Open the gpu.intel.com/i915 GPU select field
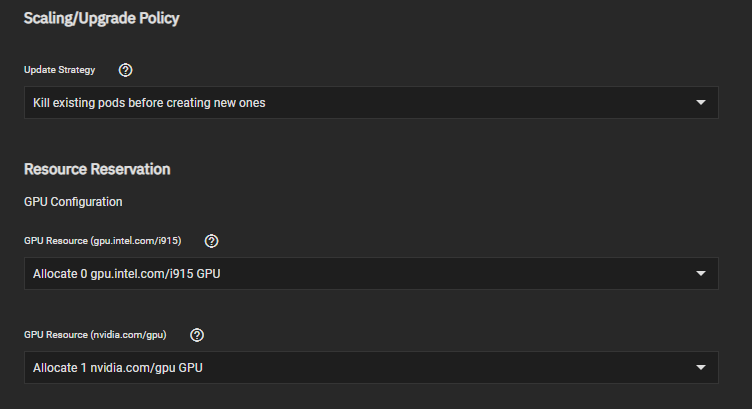The width and height of the screenshot is (752, 409). (370, 273)
